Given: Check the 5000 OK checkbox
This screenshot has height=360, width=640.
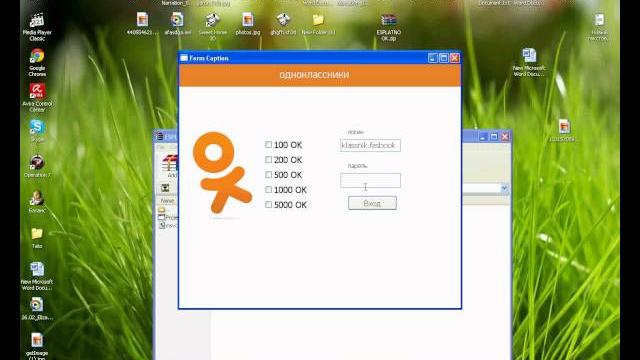Looking at the screenshot, I should [269, 205].
